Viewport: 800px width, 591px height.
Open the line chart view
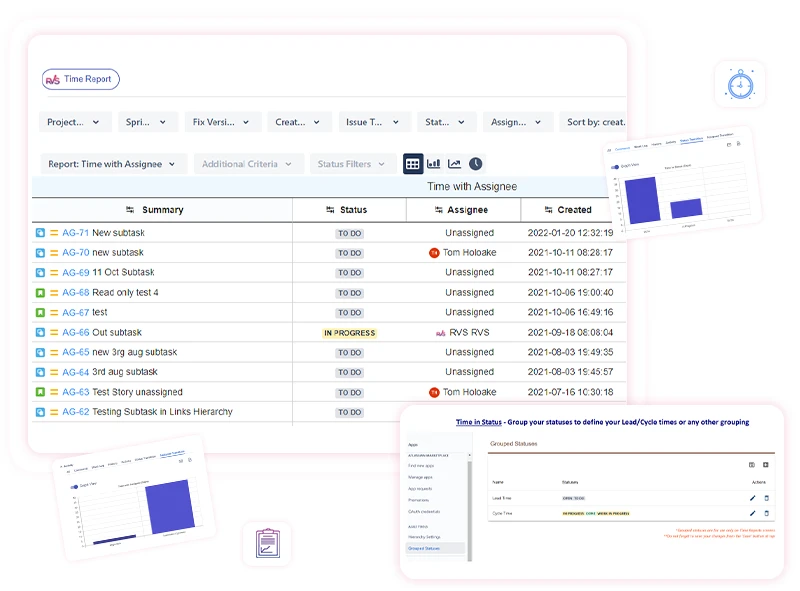455,163
